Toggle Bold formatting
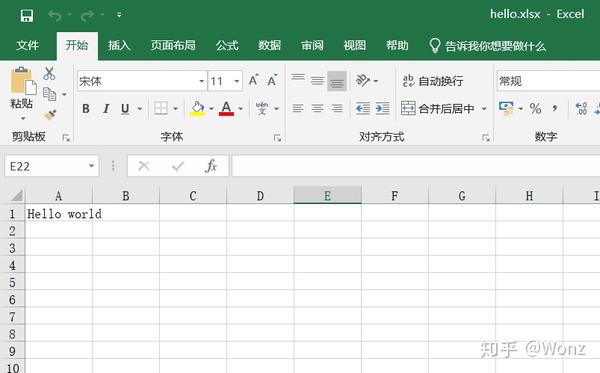The image size is (600, 373). coord(86,109)
